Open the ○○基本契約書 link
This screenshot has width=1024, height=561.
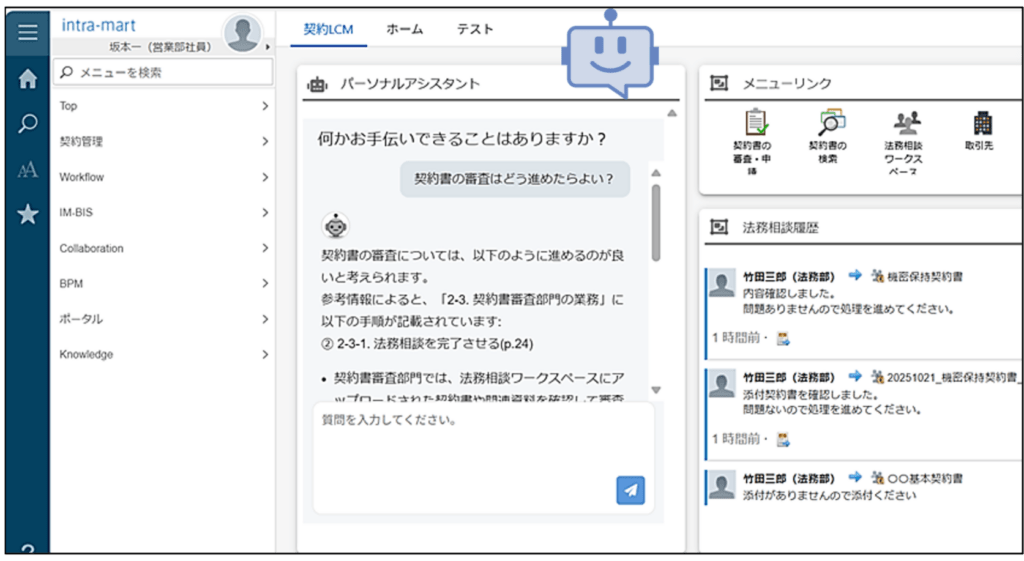pyautogui.click(x=925, y=479)
